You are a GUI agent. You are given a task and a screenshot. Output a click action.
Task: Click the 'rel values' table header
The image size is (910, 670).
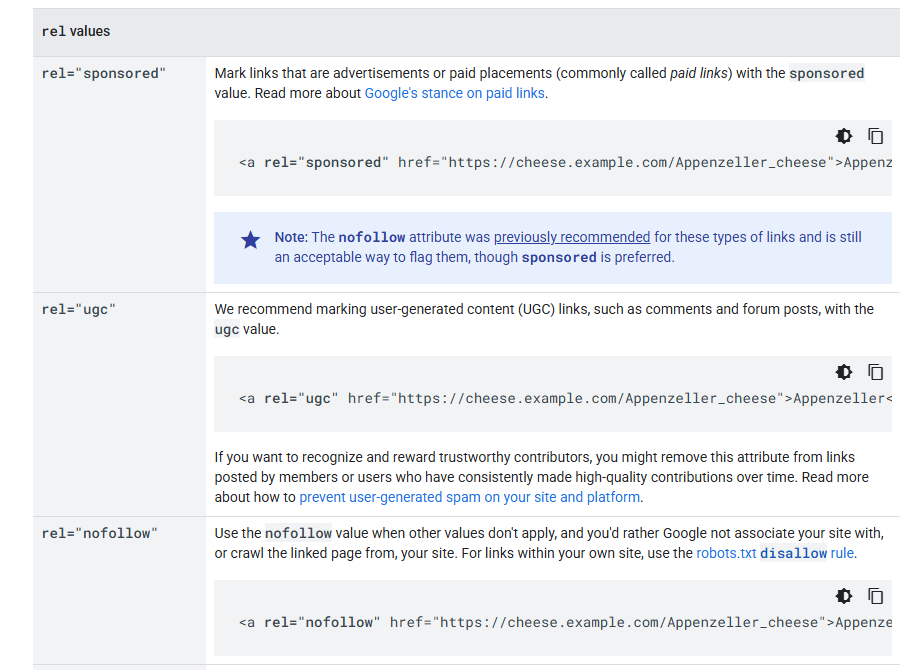467,32
